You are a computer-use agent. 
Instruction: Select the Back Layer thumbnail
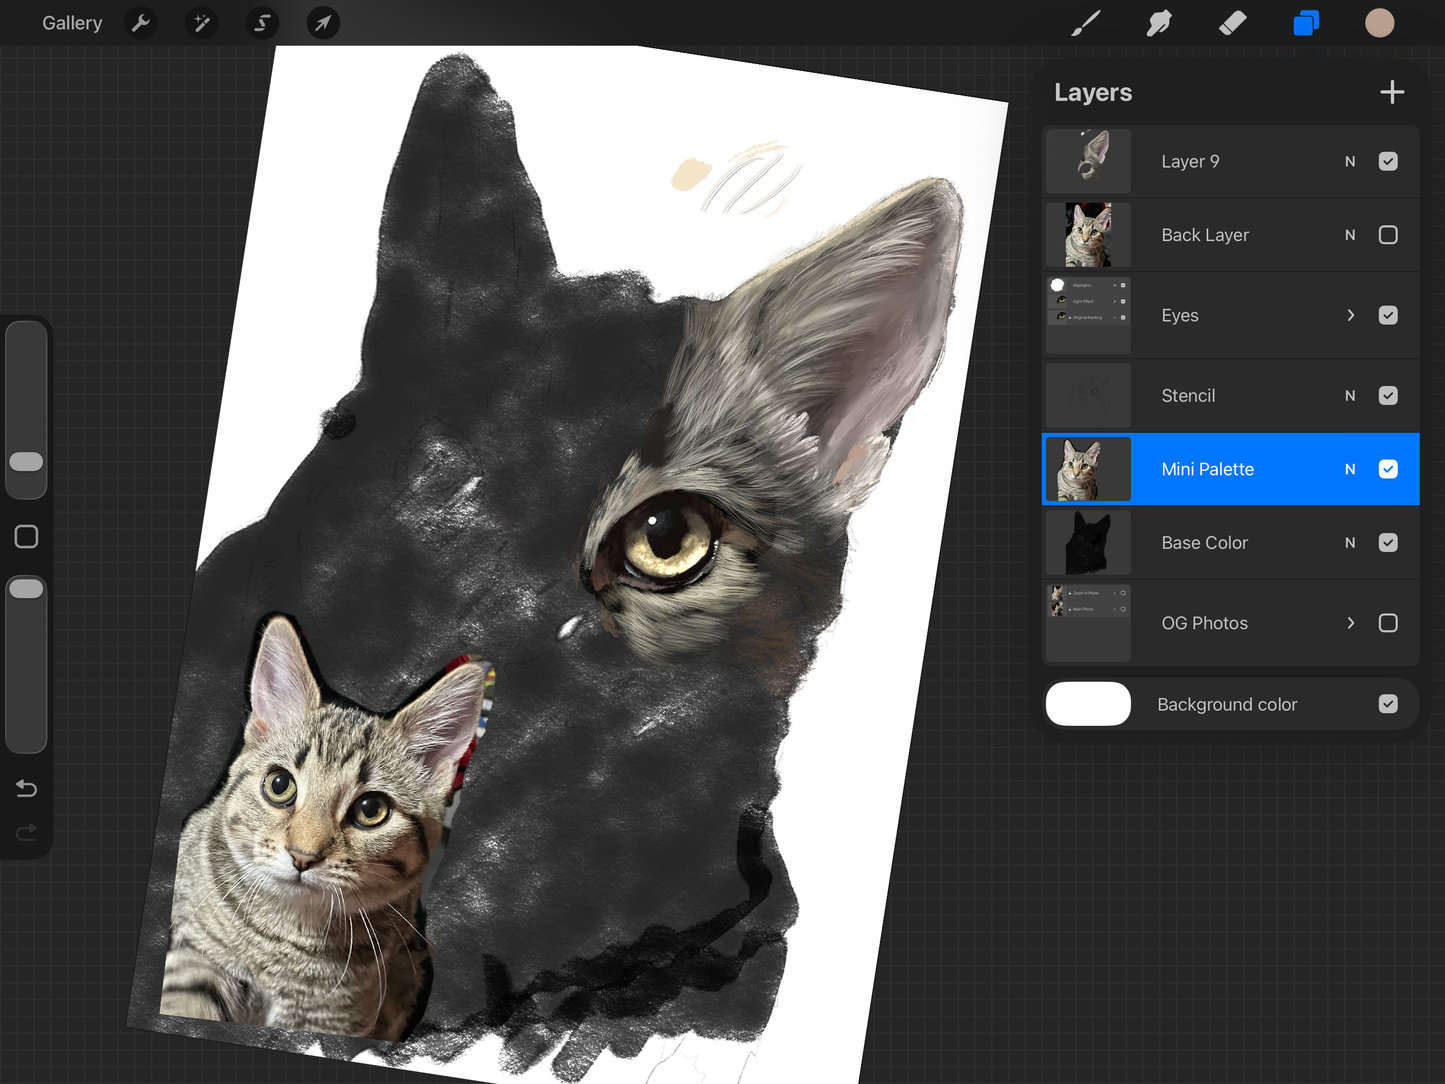[1088, 235]
